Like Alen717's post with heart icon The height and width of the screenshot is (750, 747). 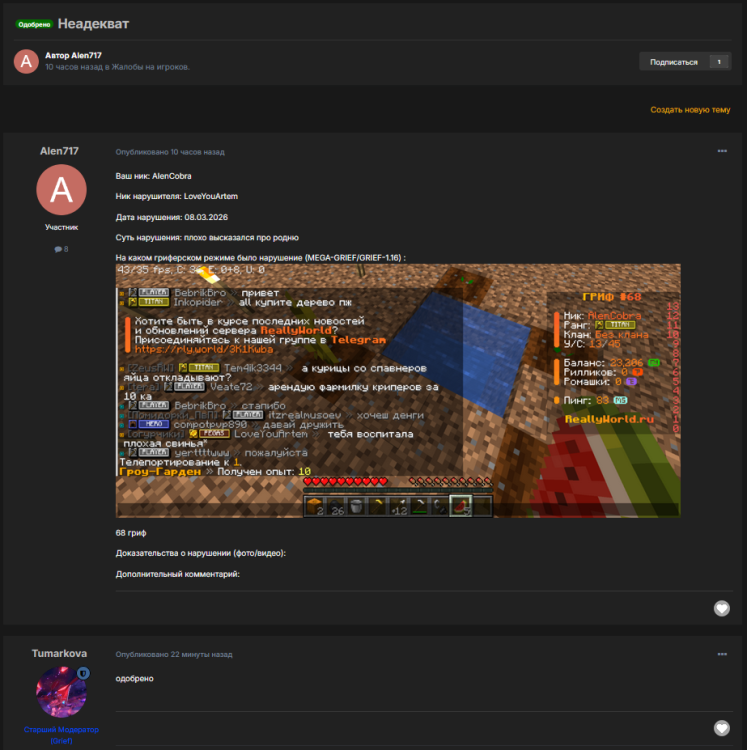(x=722, y=608)
